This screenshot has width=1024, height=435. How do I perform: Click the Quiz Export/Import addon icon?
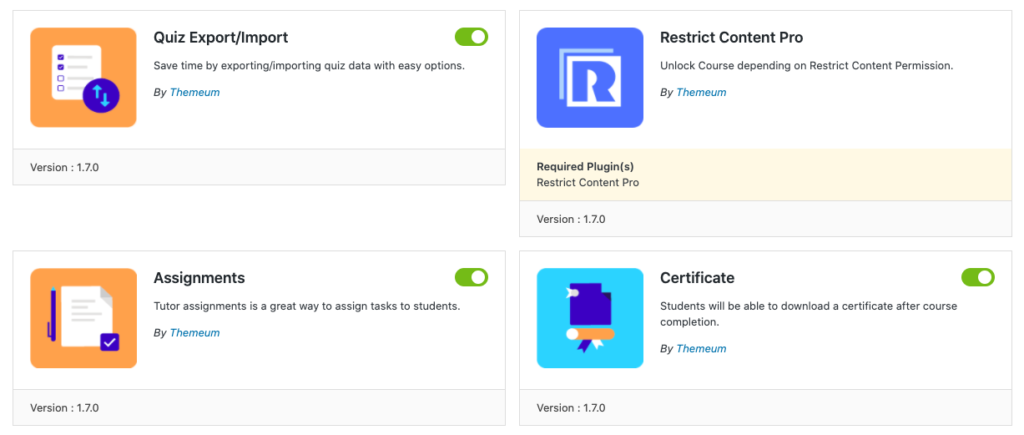pos(83,77)
